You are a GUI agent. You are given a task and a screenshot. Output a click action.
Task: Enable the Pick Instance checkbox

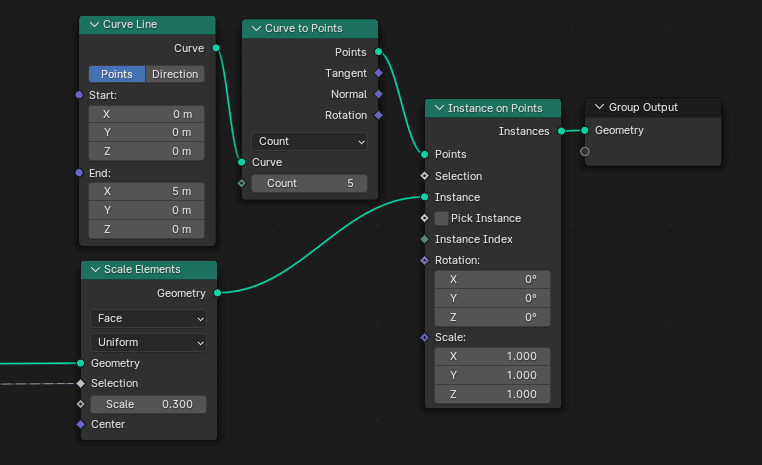(x=441, y=218)
